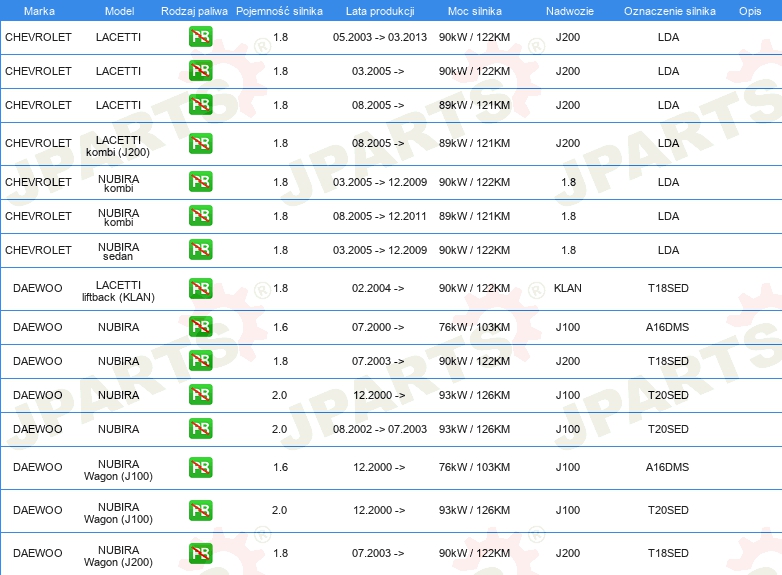Screen dimensions: 782x575
Task: Select the 'LACETTI kombi (J200)' model cell
Action: click(x=118, y=146)
